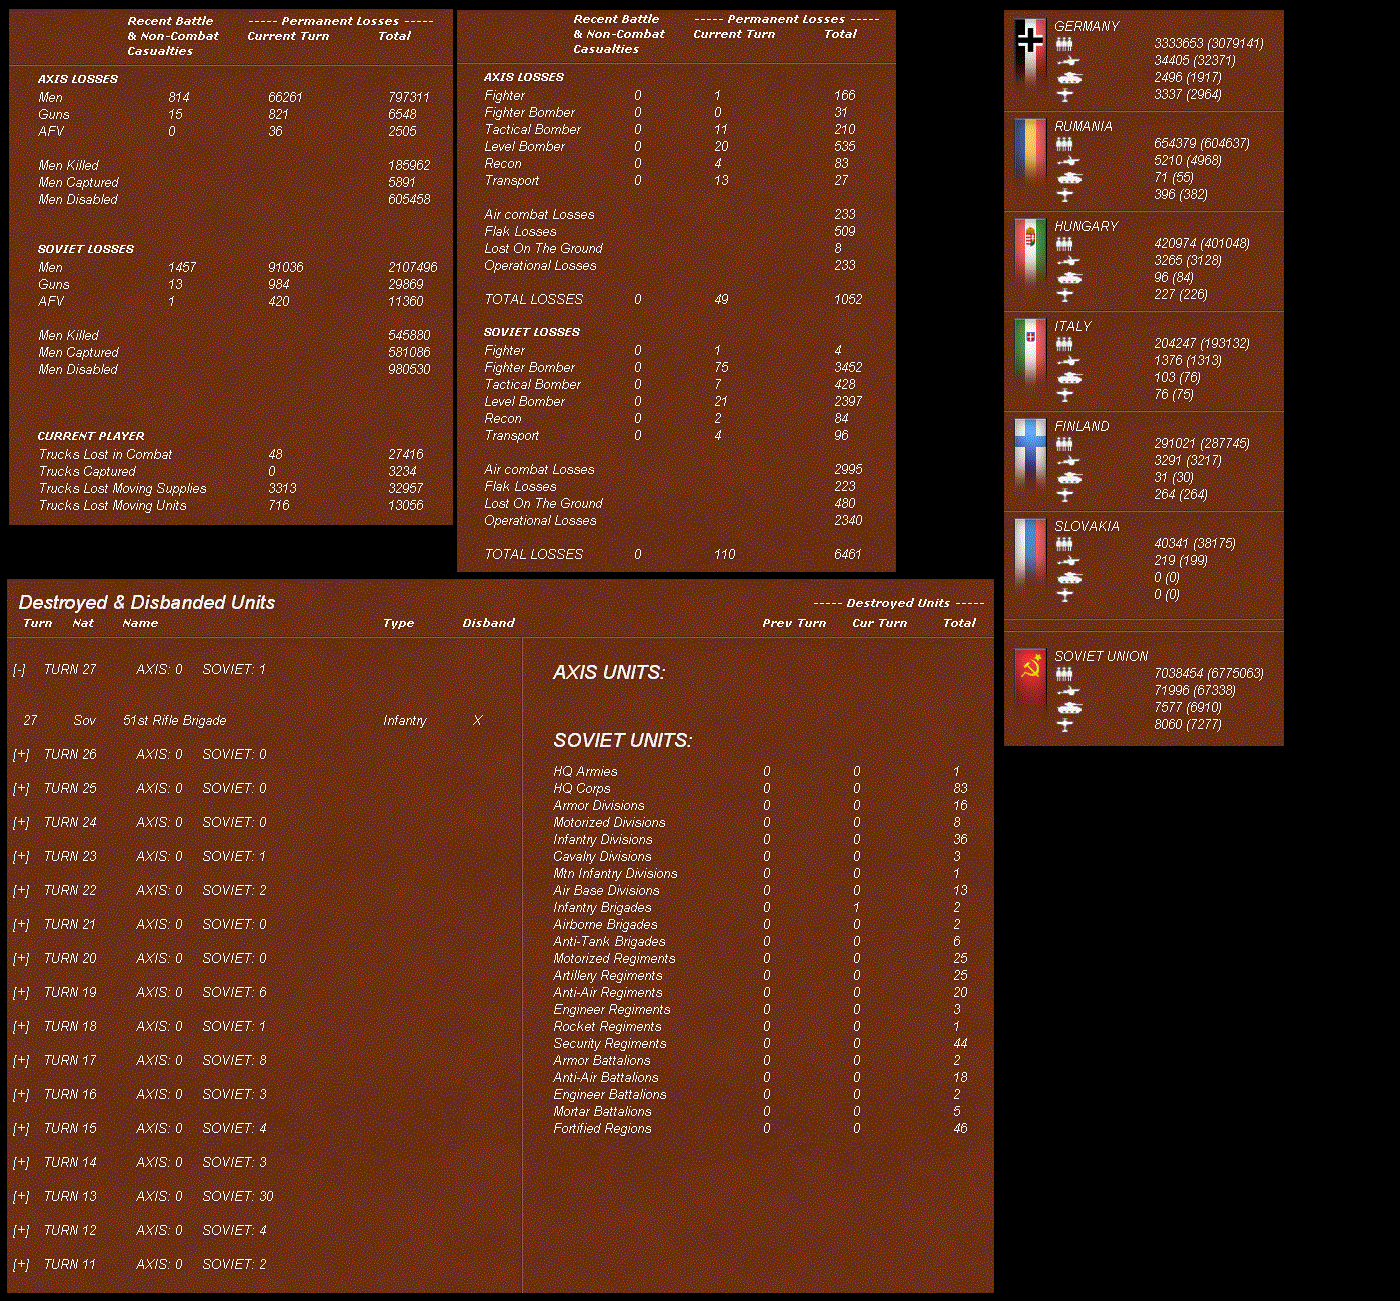Select Italy's artillery gun icon
Image resolution: width=1400 pixels, height=1301 pixels.
point(1068,361)
